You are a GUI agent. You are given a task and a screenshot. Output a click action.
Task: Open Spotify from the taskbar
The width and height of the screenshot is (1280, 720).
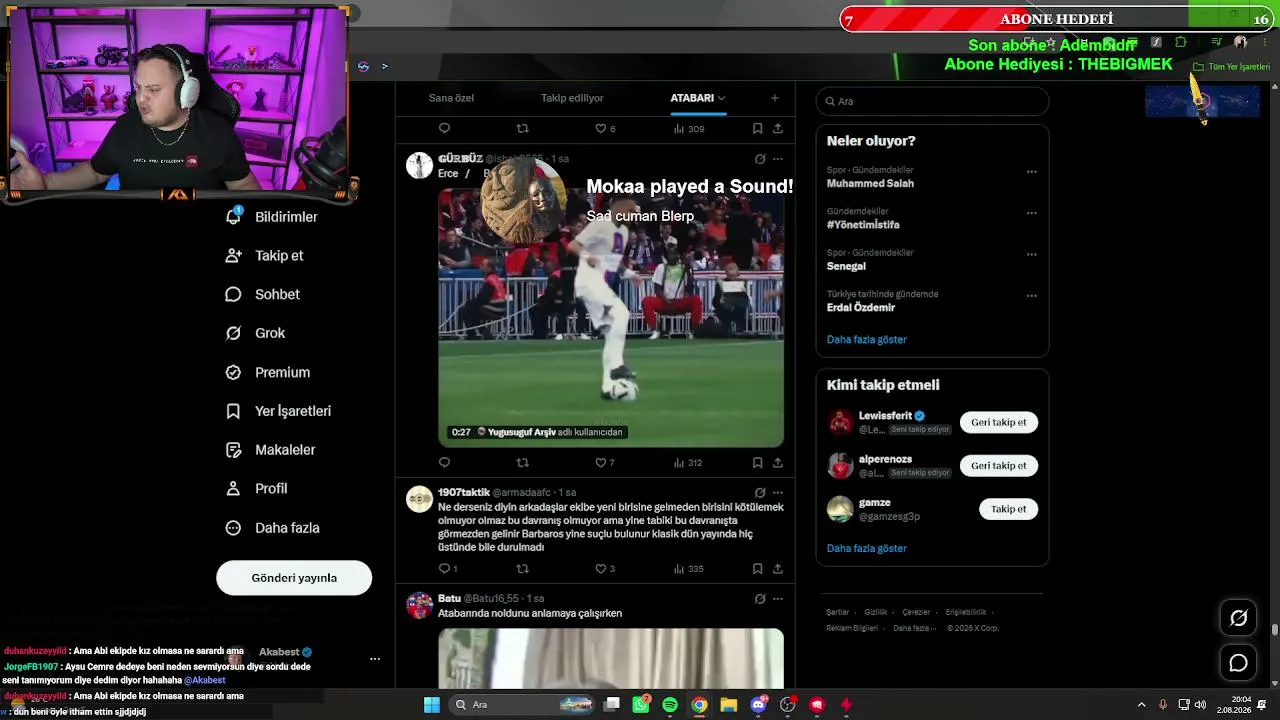[670, 704]
